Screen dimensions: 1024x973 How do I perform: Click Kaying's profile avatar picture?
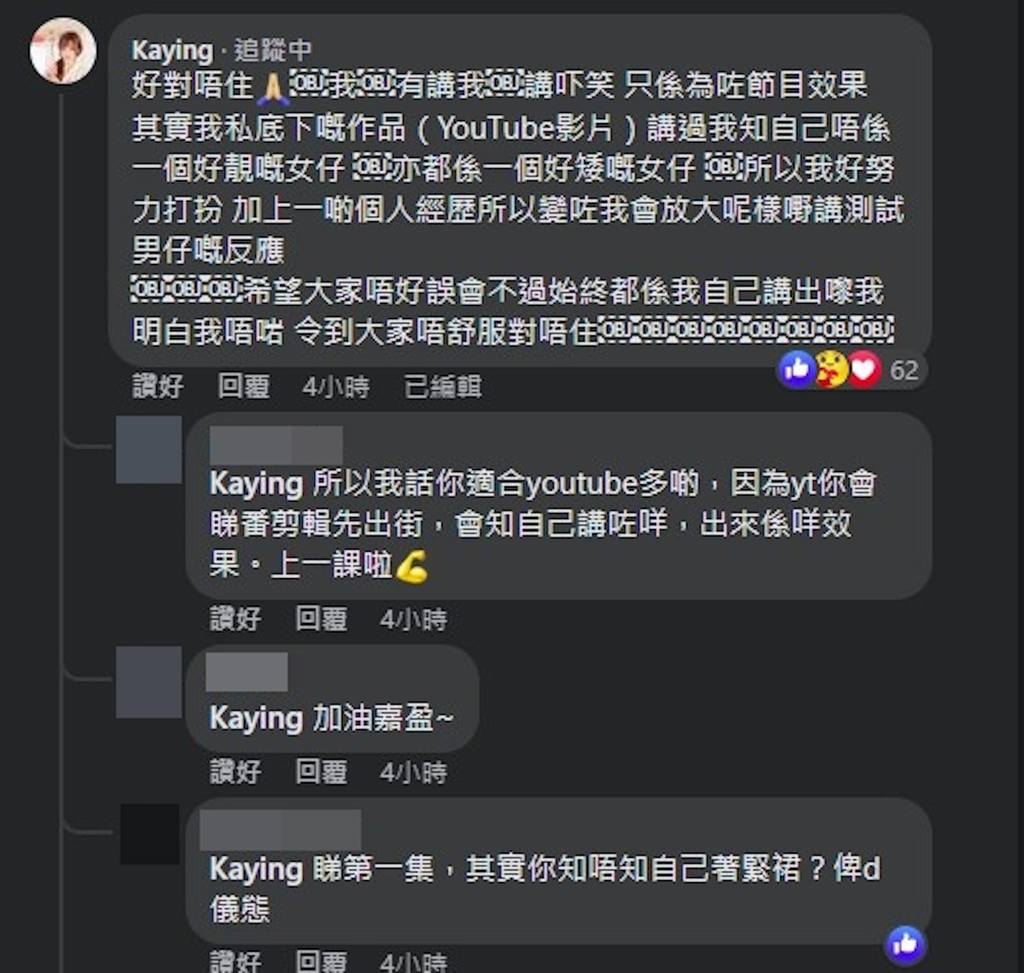pos(63,51)
